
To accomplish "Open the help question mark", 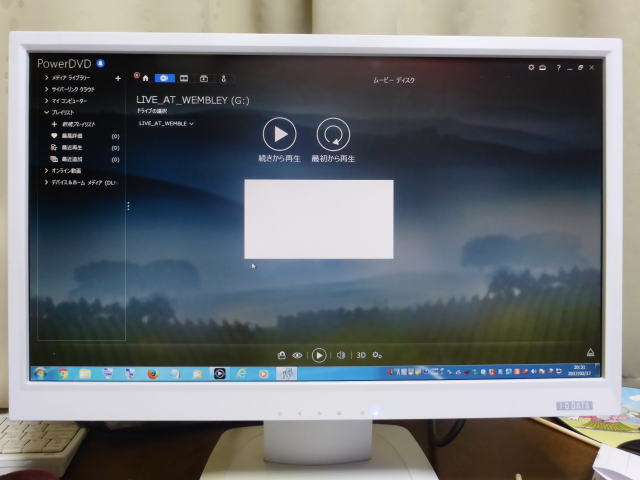I will coord(558,68).
